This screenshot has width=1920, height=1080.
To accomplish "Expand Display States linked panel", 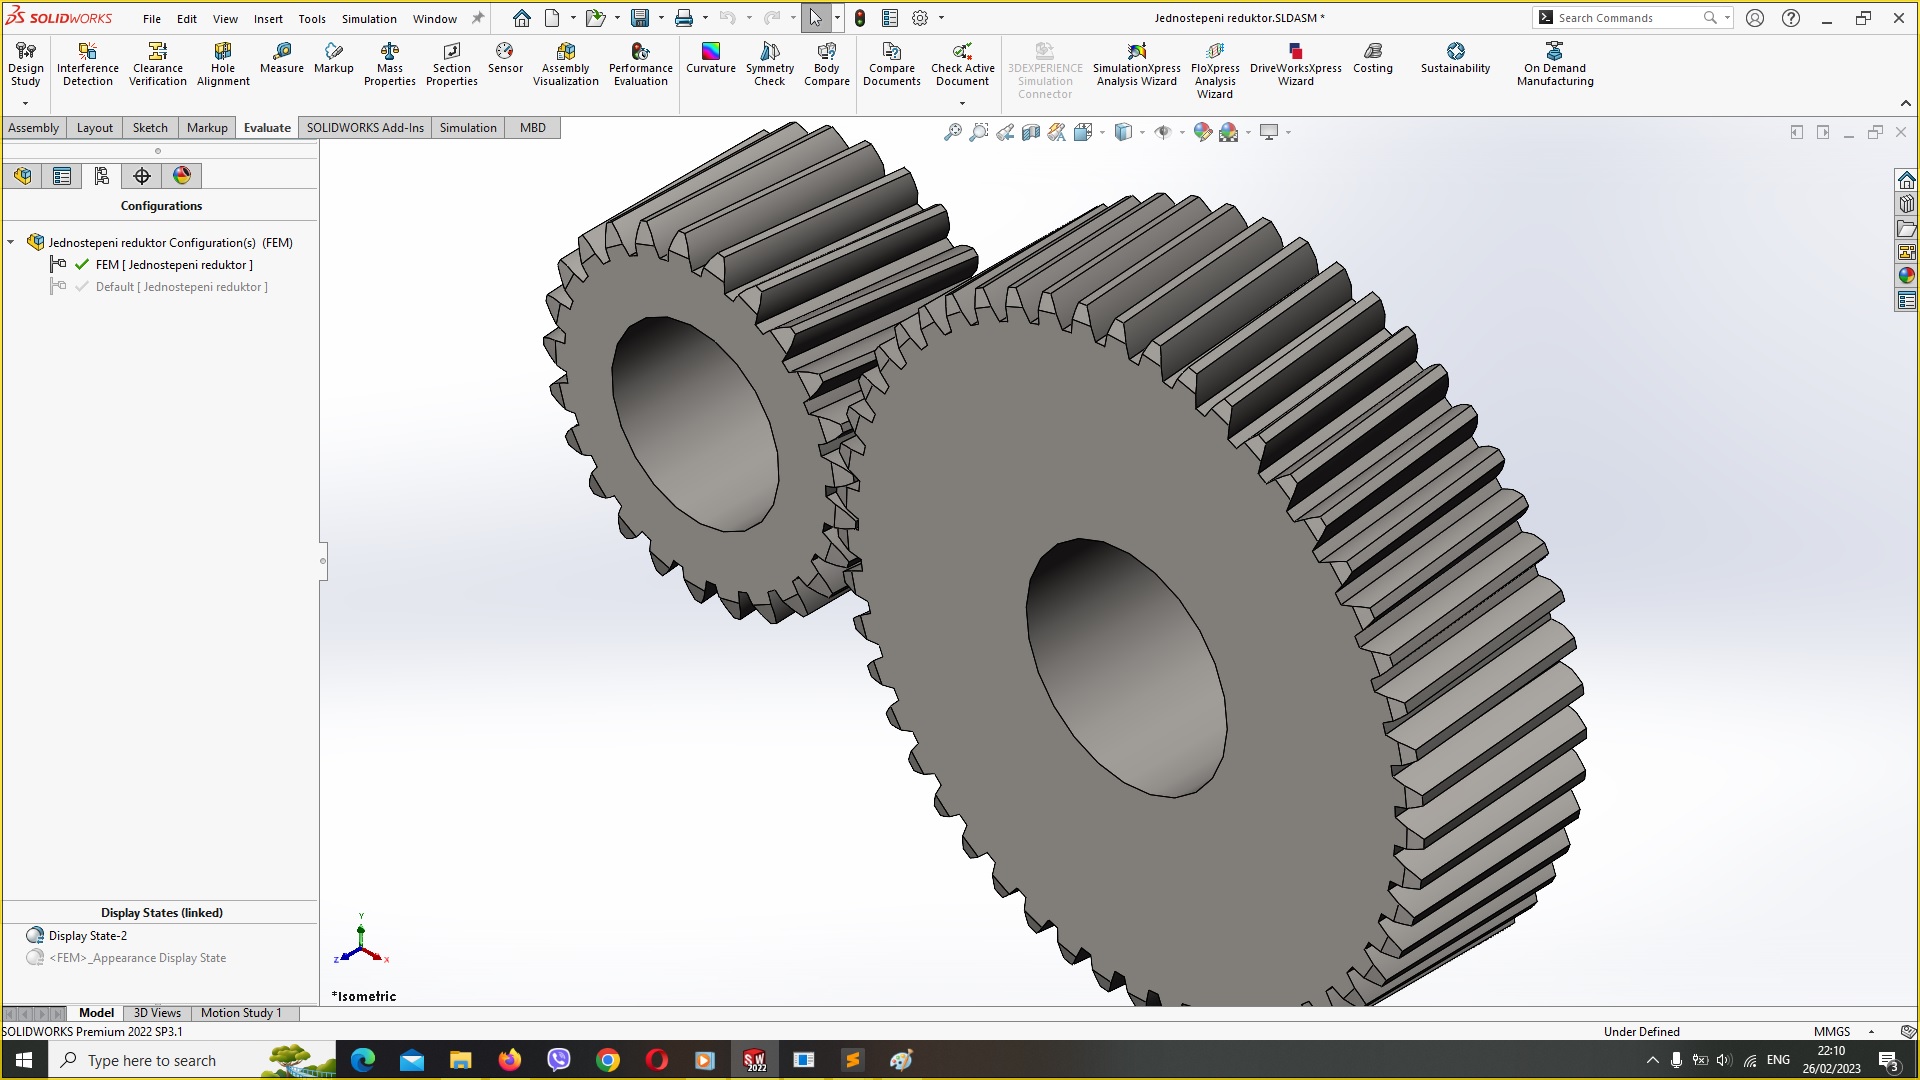I will click(161, 911).
